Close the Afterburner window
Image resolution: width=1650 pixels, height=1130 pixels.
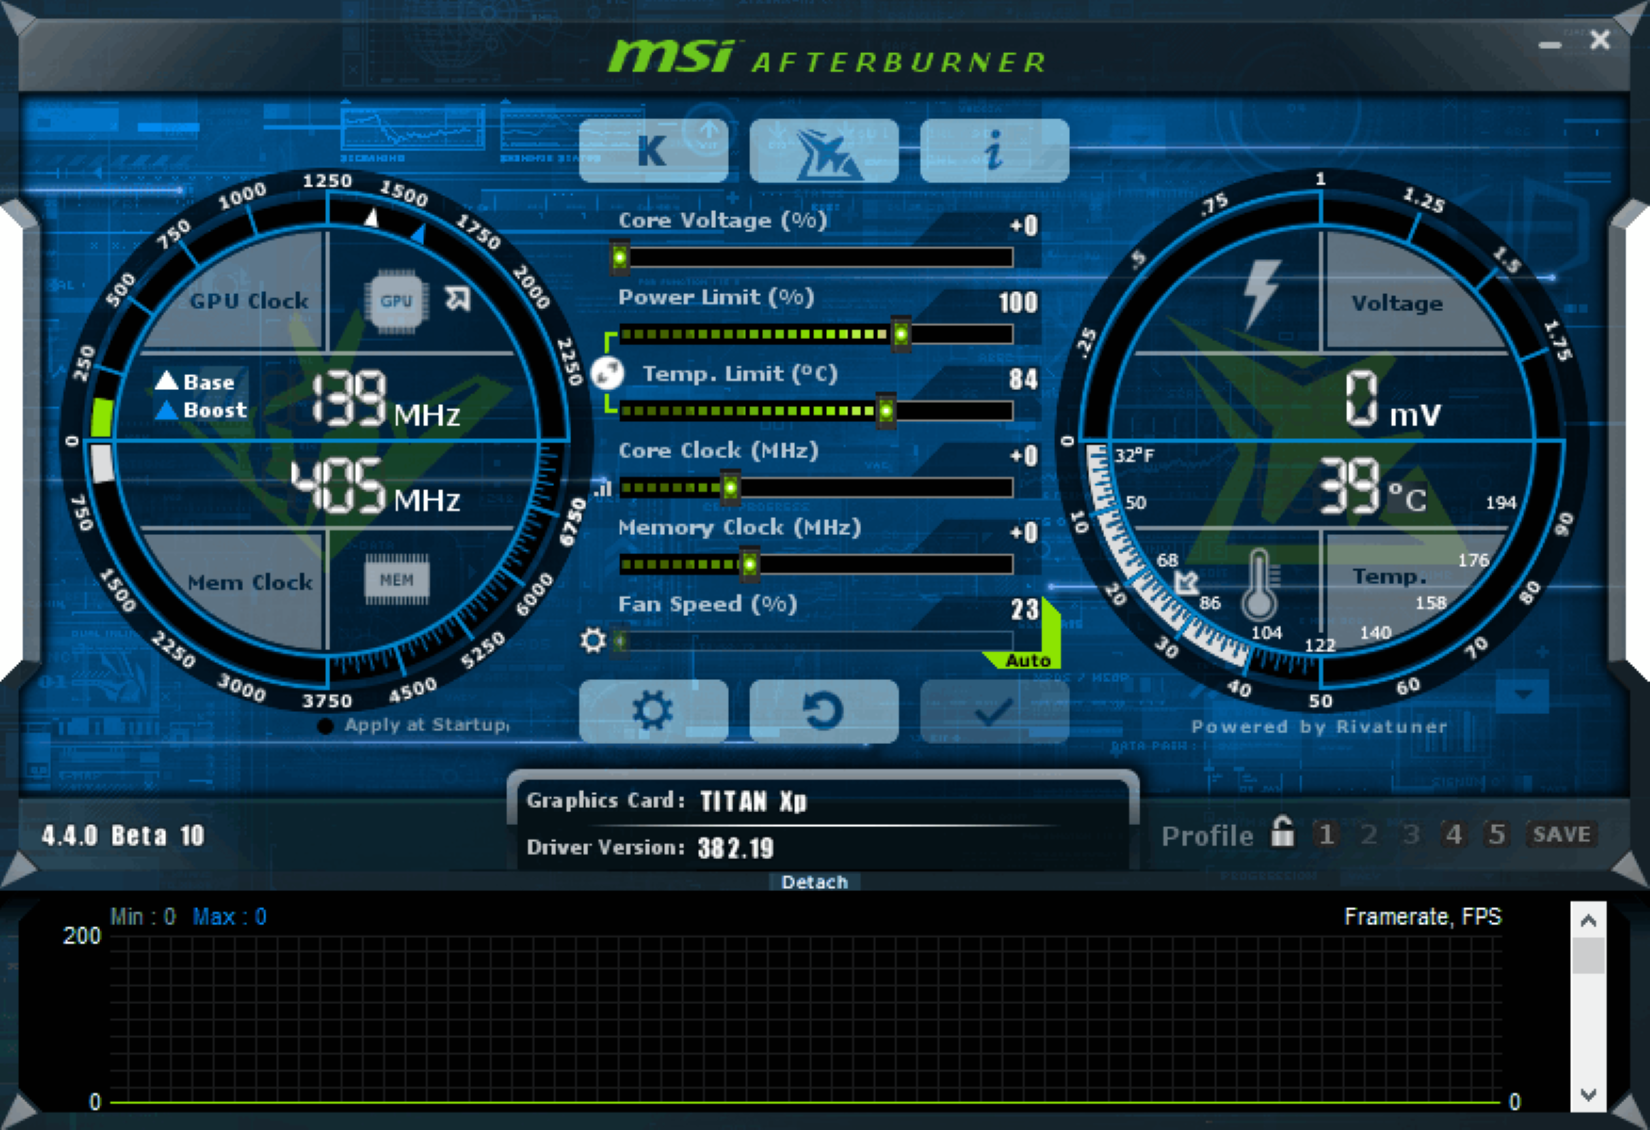1600,39
